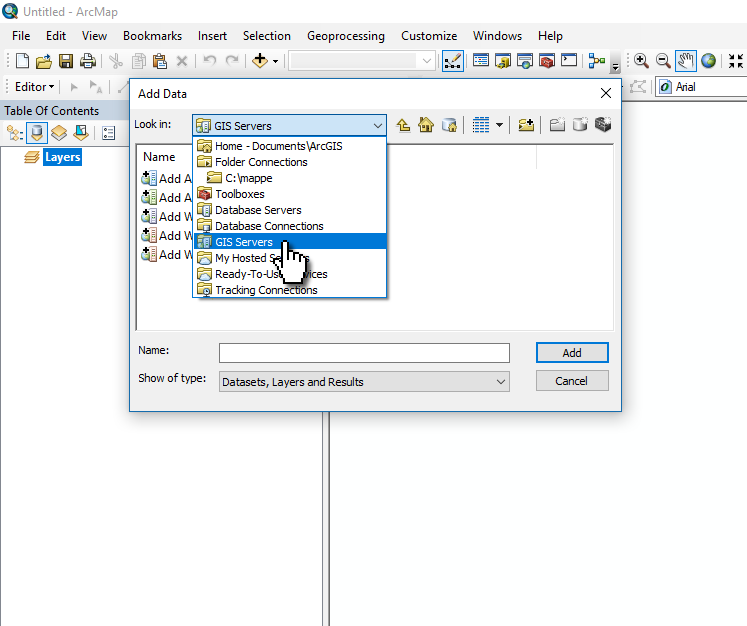Open the Search window icon

(x=525, y=61)
